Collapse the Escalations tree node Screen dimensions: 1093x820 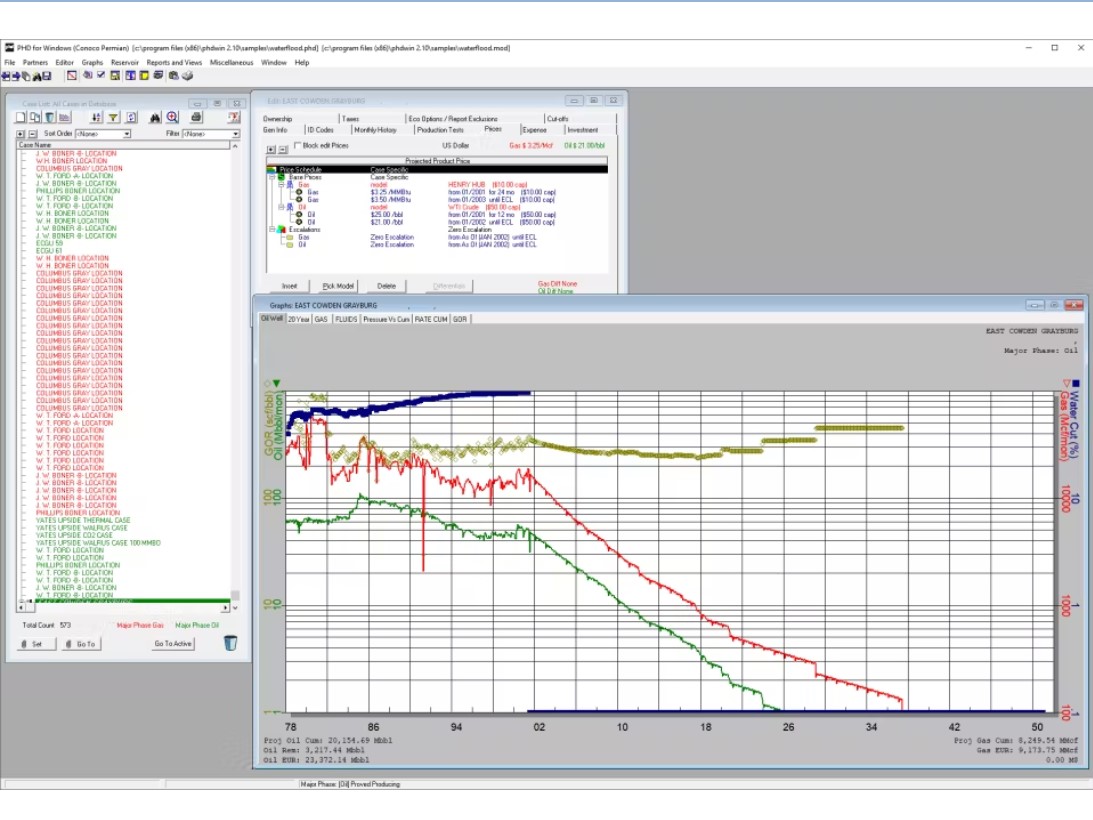(272, 230)
